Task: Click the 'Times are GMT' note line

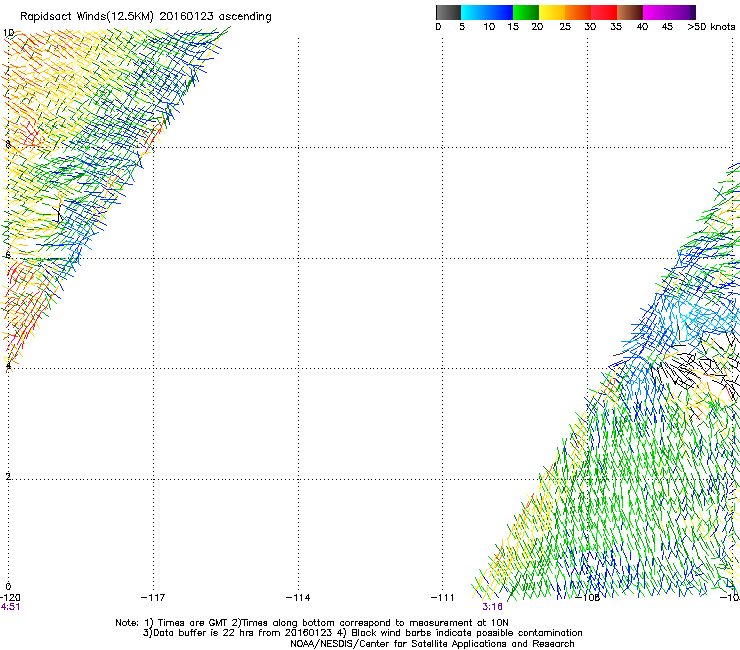Action: pyautogui.click(x=311, y=623)
